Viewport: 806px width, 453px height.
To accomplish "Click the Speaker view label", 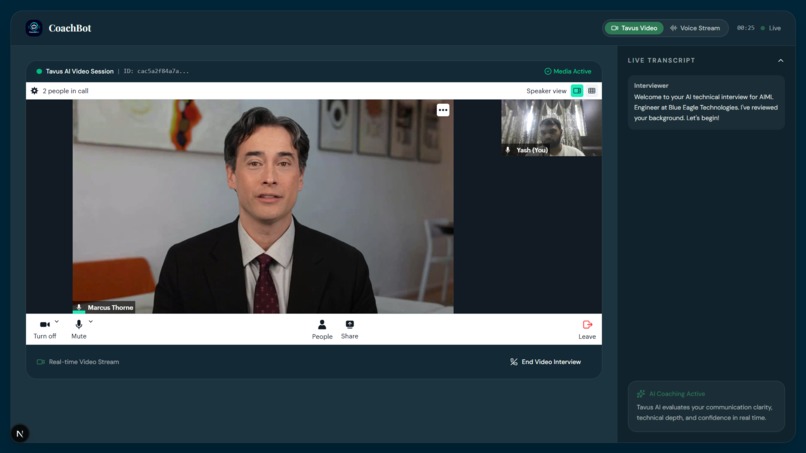I will coord(546,91).
